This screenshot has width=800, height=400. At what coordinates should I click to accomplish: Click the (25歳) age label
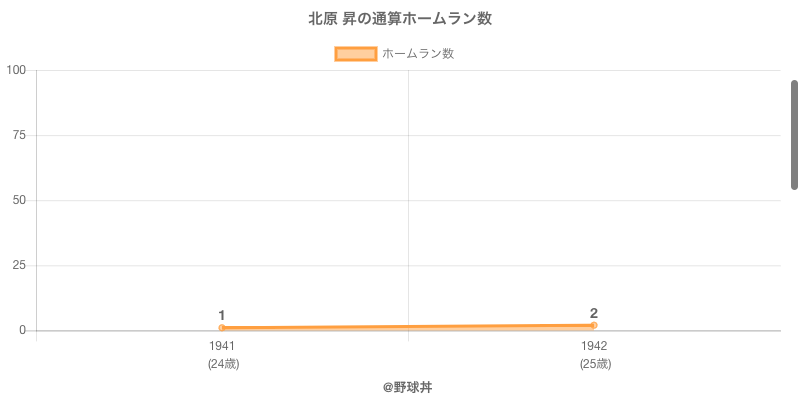coord(595,364)
